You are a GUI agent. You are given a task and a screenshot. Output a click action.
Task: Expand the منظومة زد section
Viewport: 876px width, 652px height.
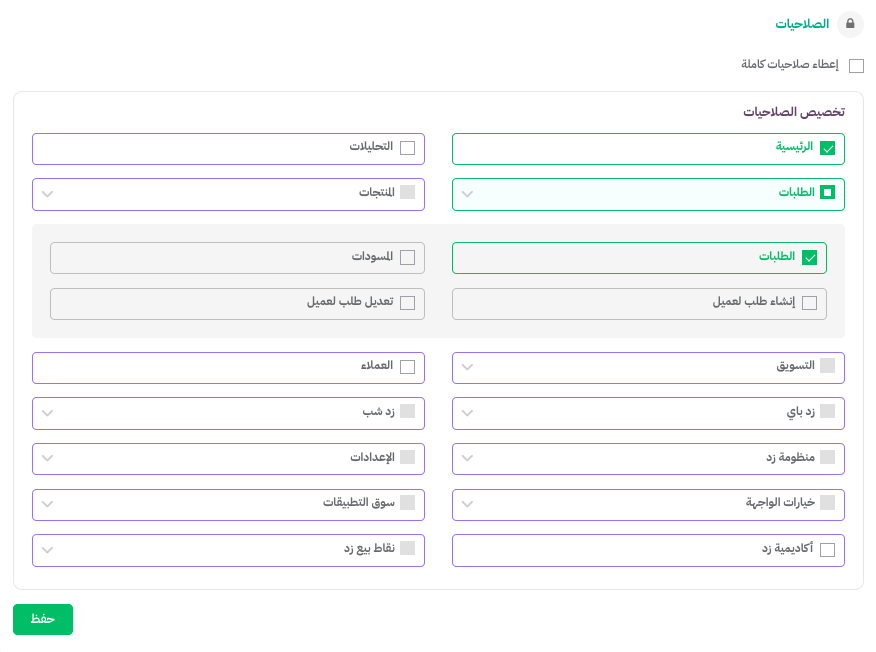click(x=468, y=458)
